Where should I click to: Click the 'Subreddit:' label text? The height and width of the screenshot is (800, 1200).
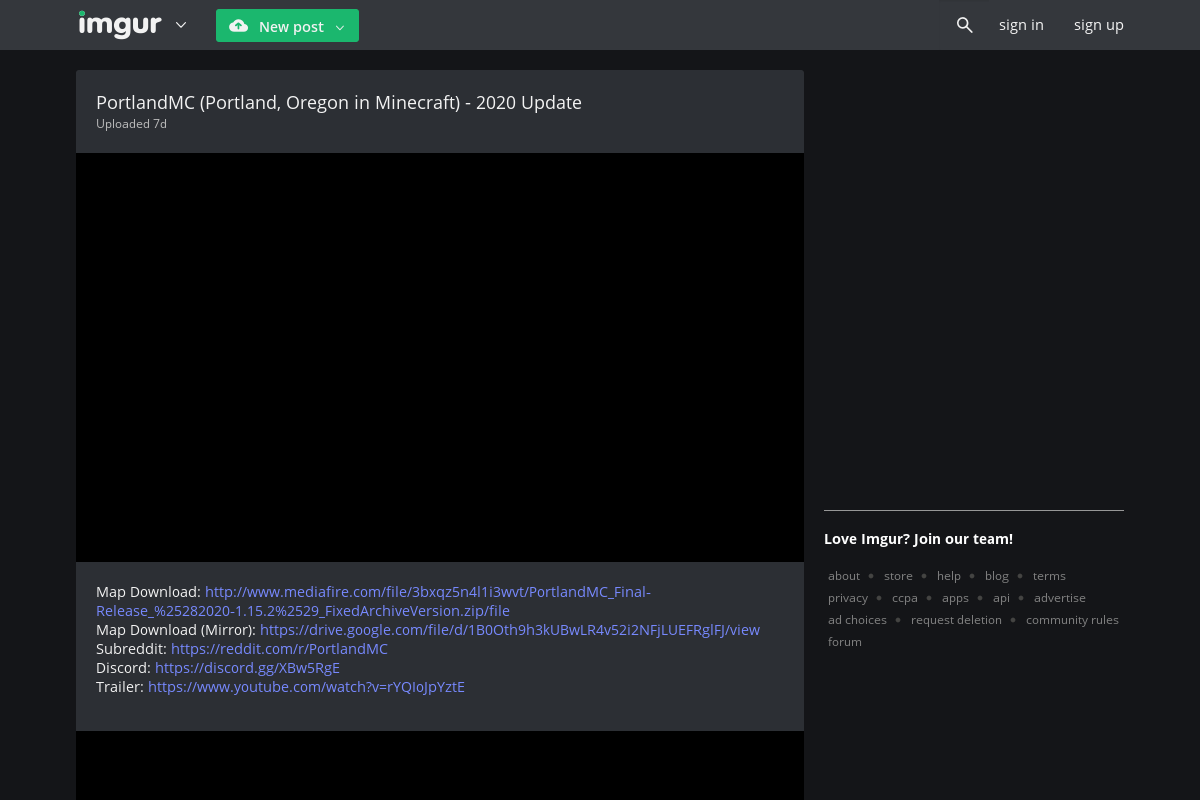pos(132,649)
